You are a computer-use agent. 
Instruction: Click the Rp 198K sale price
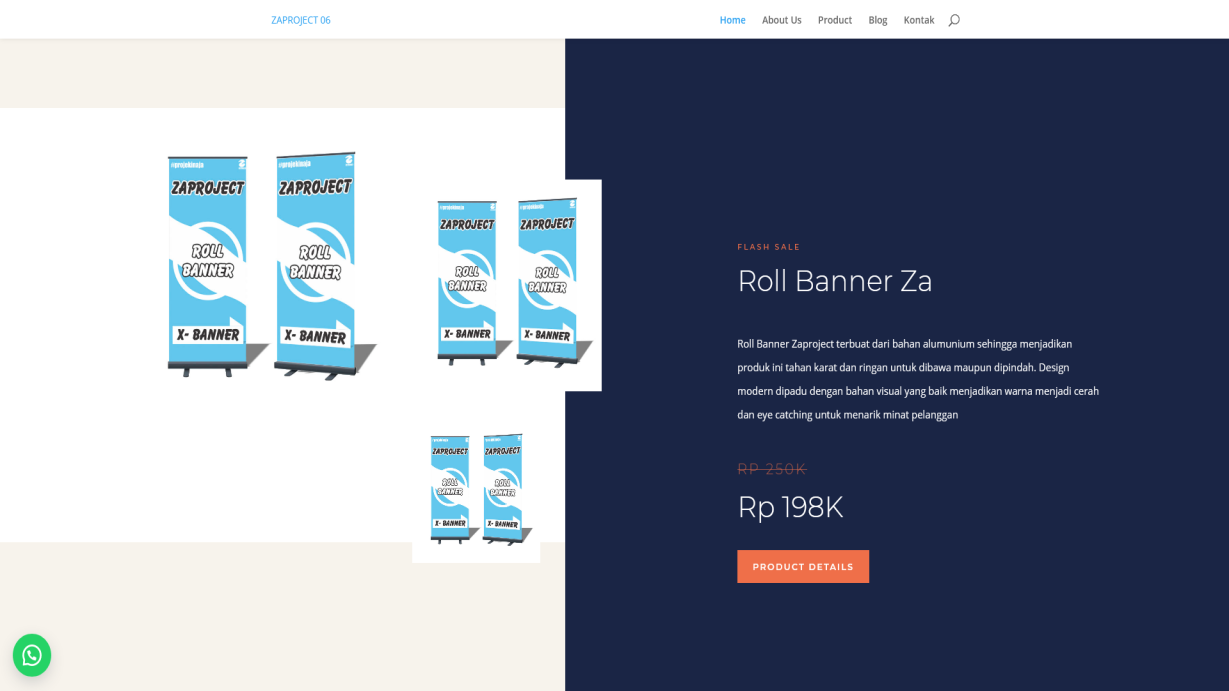pyautogui.click(x=790, y=507)
